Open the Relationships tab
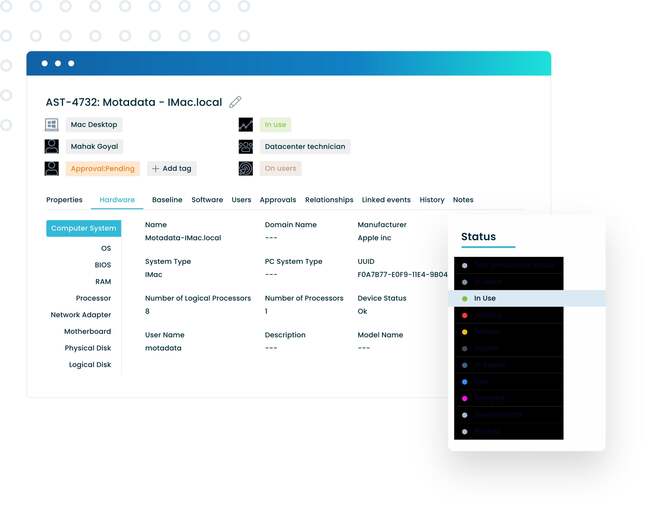658x521 pixels. (x=329, y=200)
